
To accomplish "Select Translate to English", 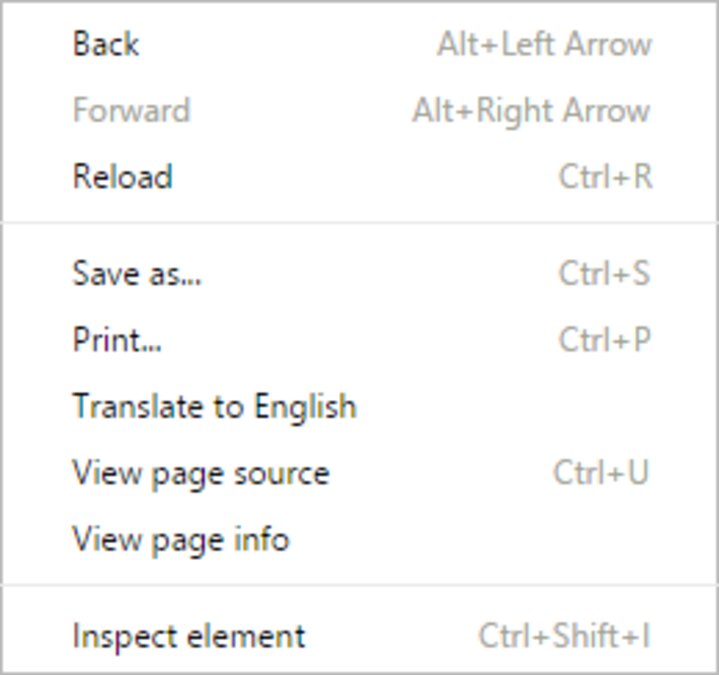I will coord(214,407).
